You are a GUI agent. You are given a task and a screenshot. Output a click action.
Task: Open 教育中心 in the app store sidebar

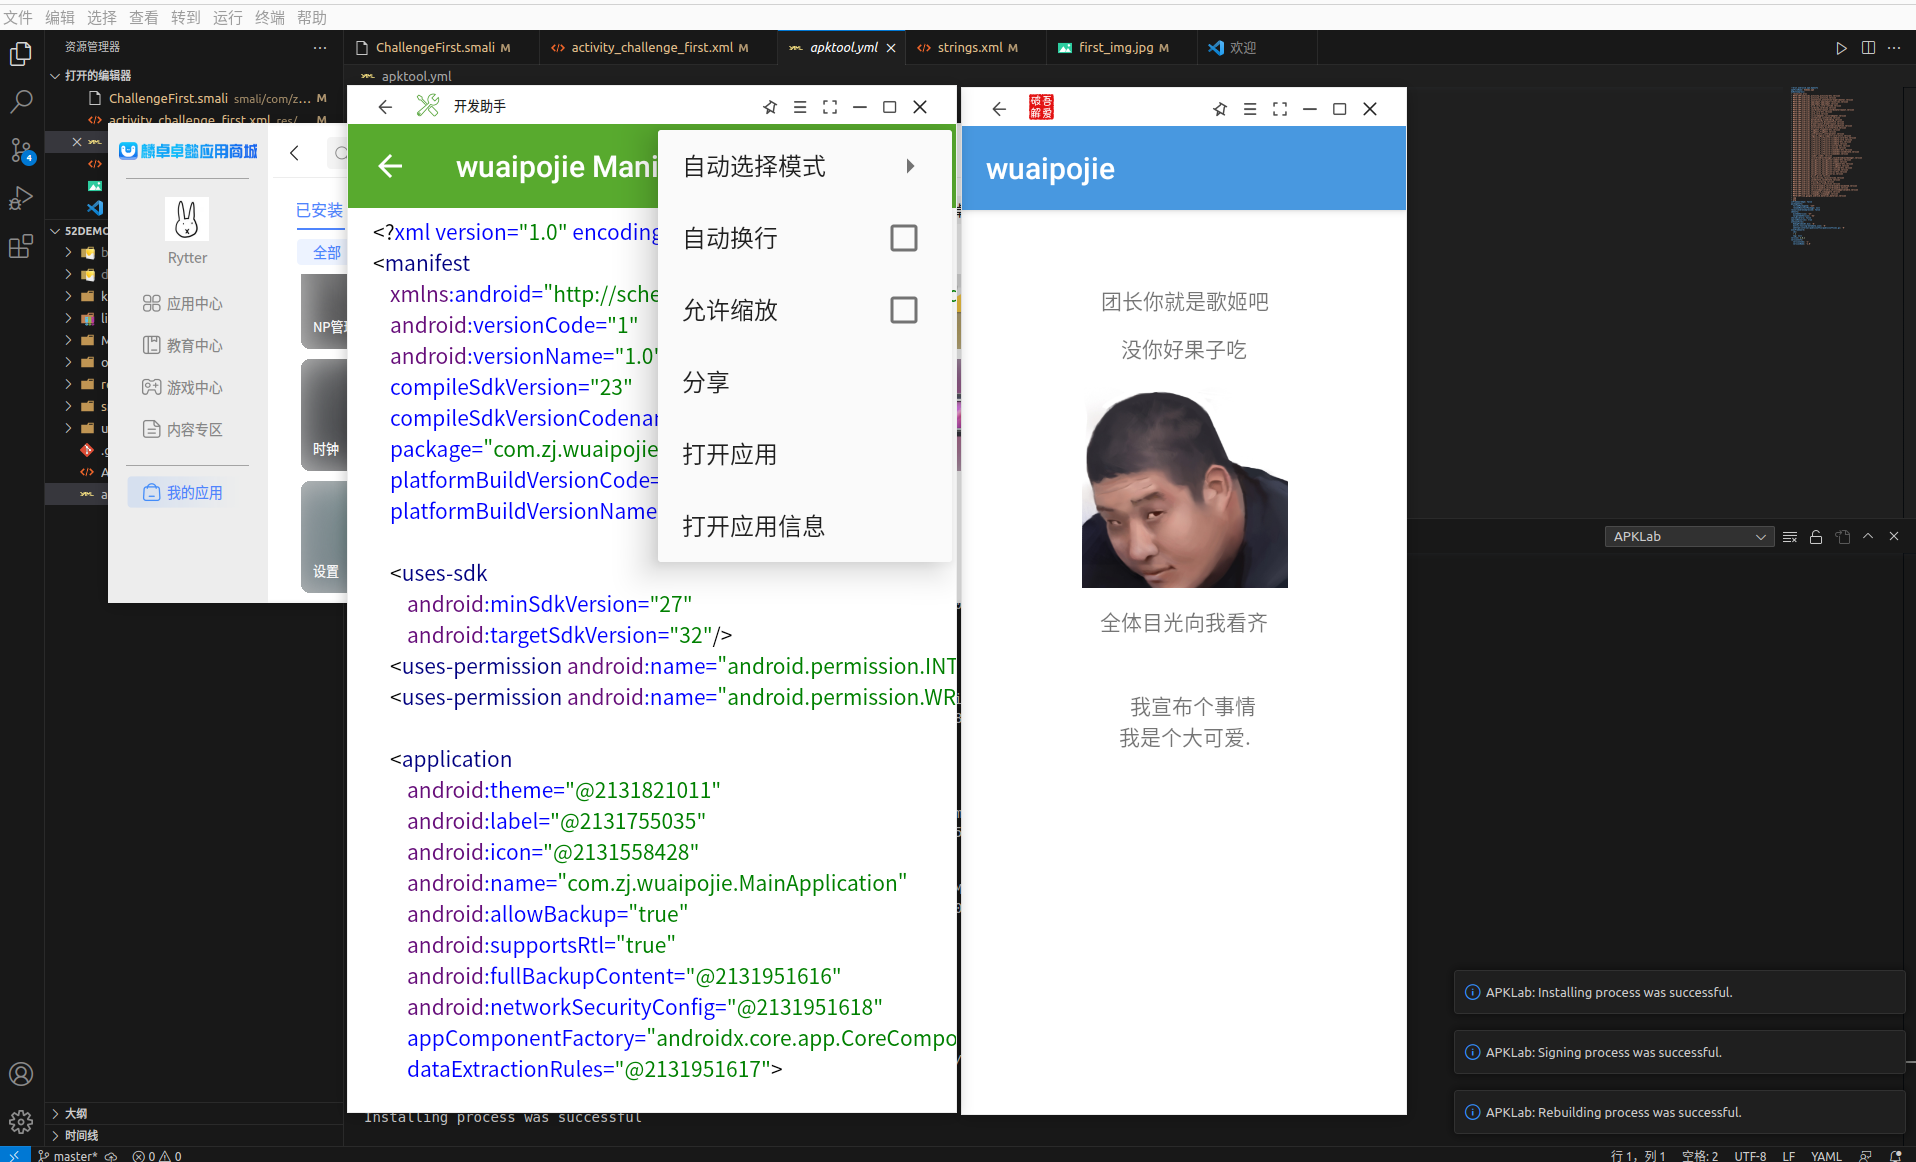[183, 345]
